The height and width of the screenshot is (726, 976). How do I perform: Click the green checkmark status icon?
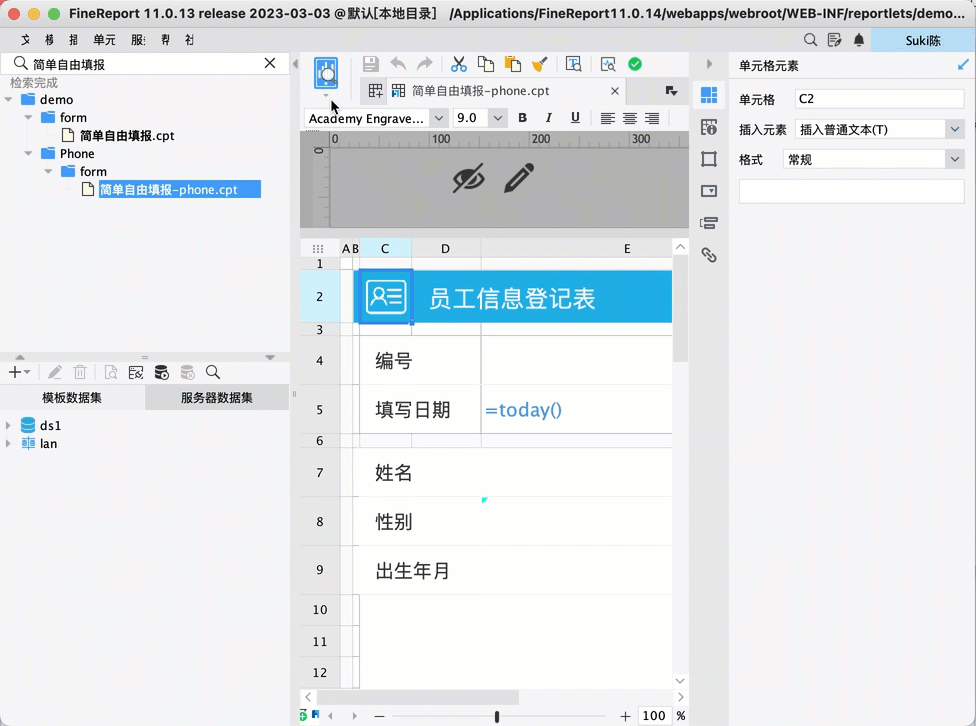click(x=635, y=64)
